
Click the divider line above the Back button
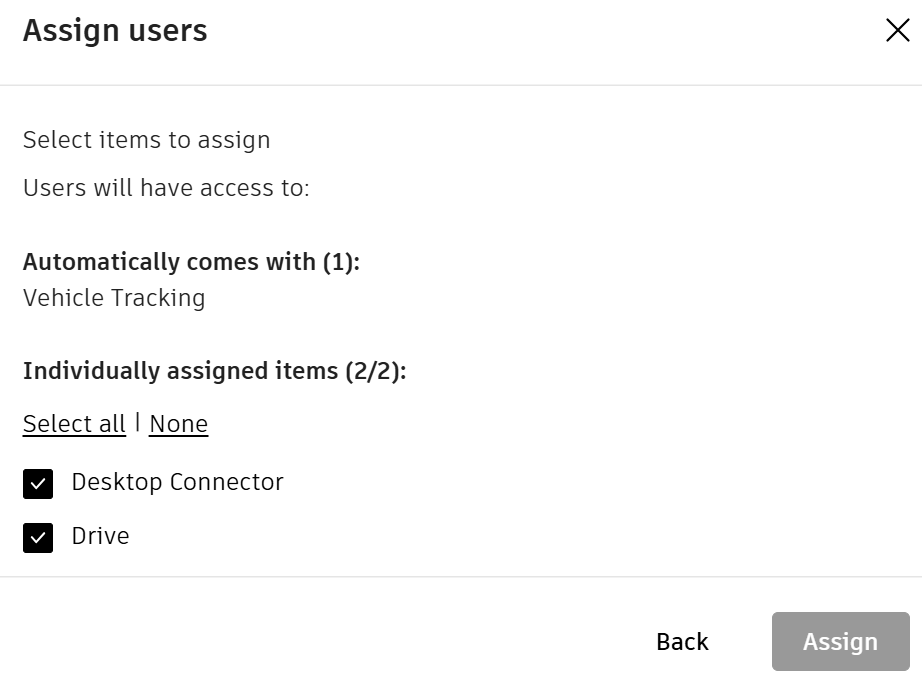pos(461,577)
